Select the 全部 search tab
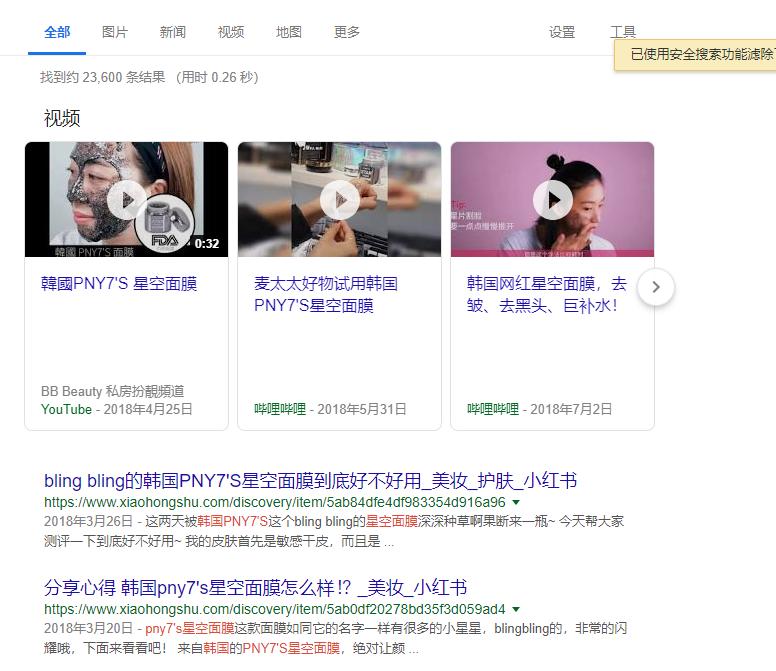Image resolution: width=776 pixels, height=671 pixels. pos(57,33)
